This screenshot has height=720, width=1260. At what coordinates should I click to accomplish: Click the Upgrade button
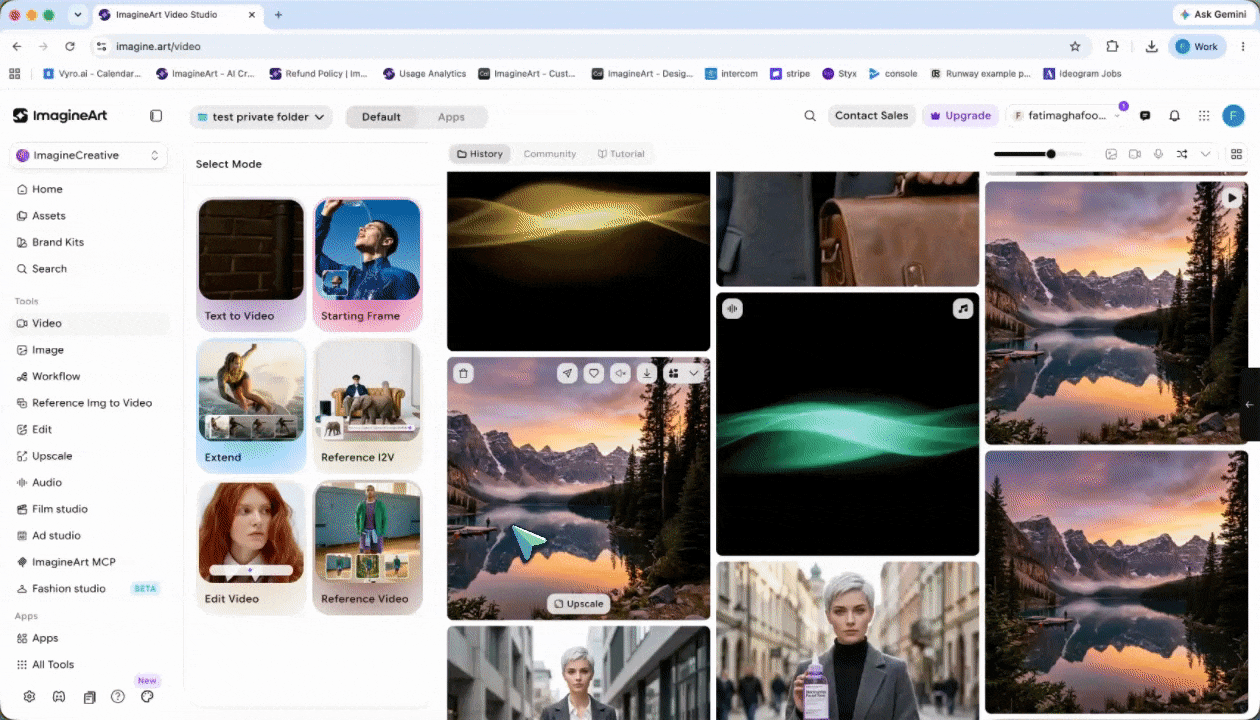960,116
